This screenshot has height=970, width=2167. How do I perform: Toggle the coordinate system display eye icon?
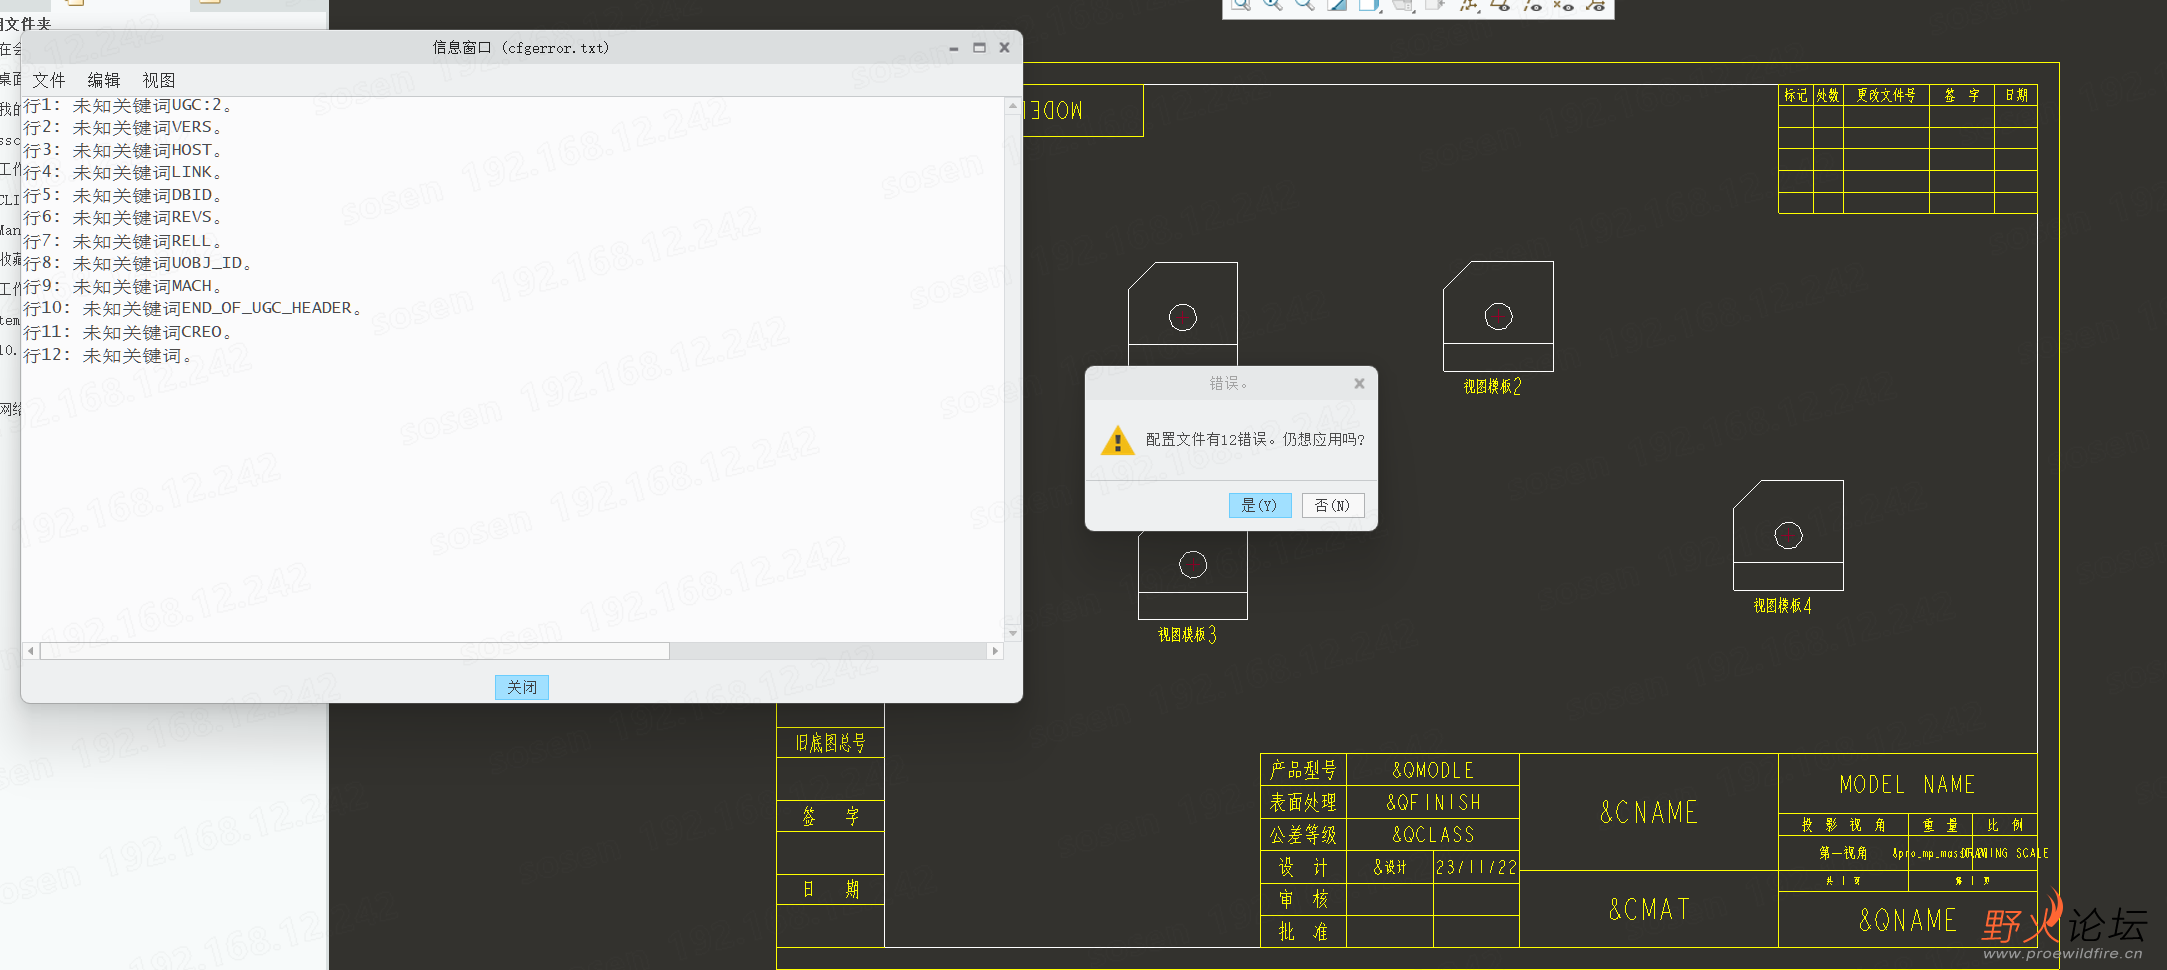point(1595,4)
